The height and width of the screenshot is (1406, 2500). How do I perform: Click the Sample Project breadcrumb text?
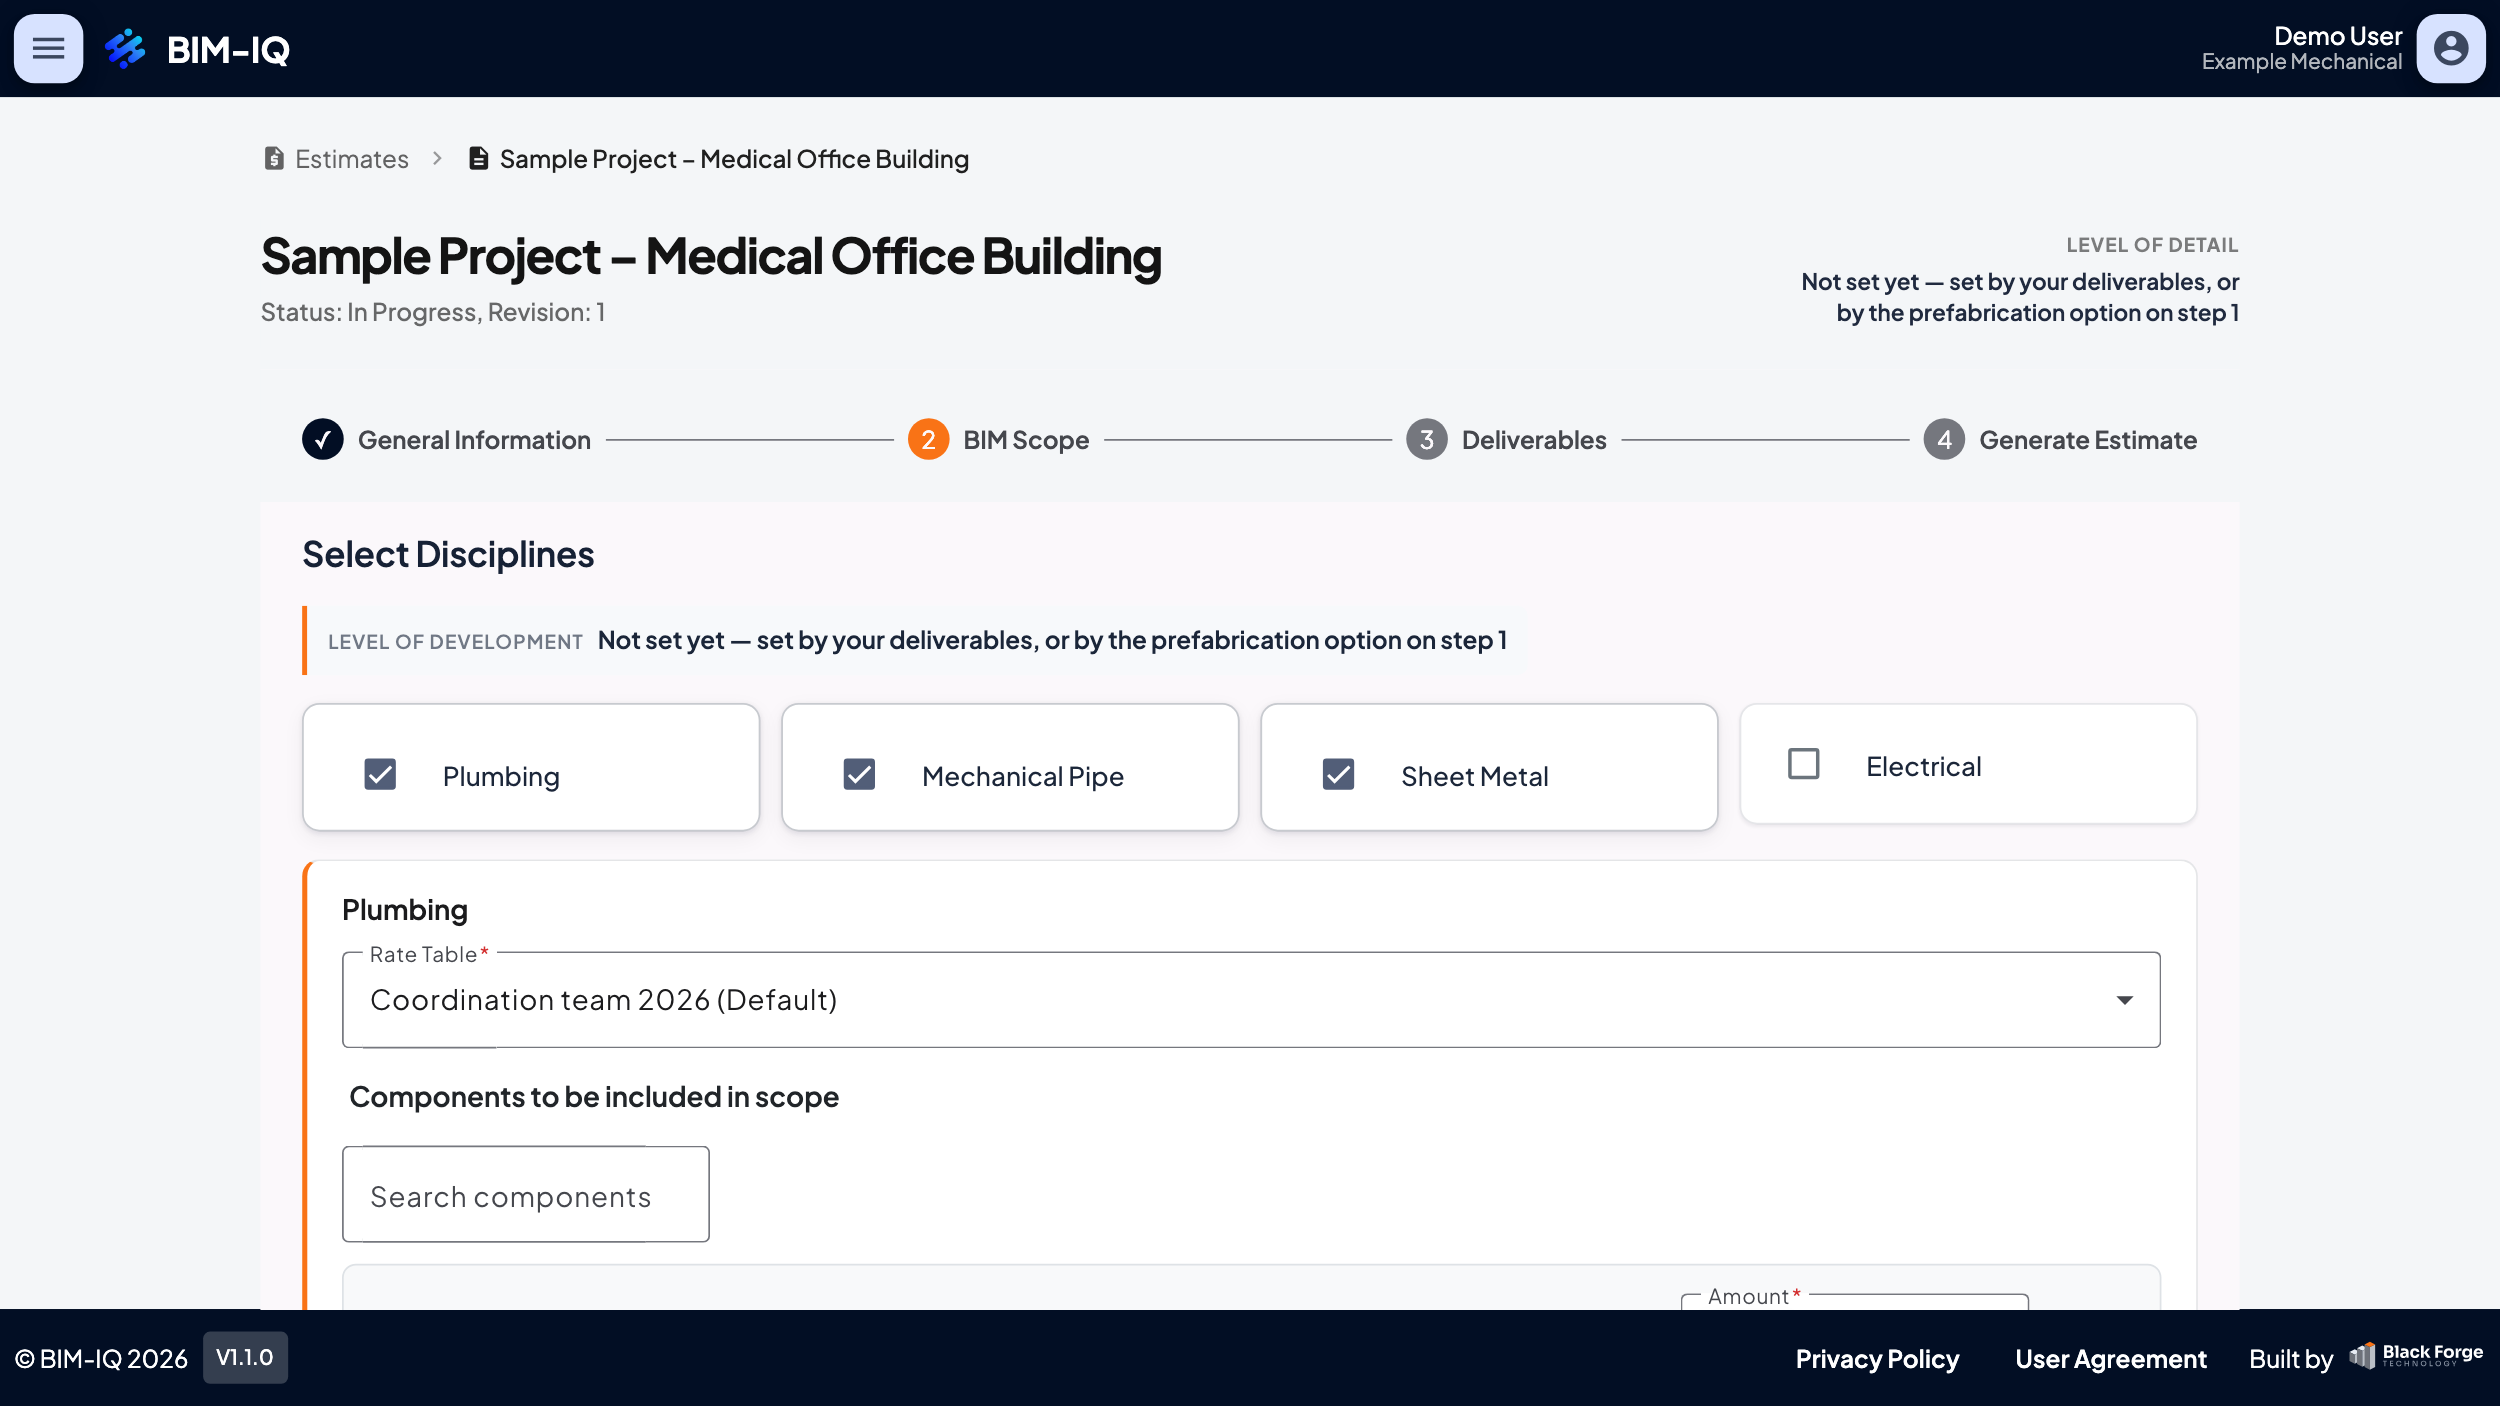(734, 160)
